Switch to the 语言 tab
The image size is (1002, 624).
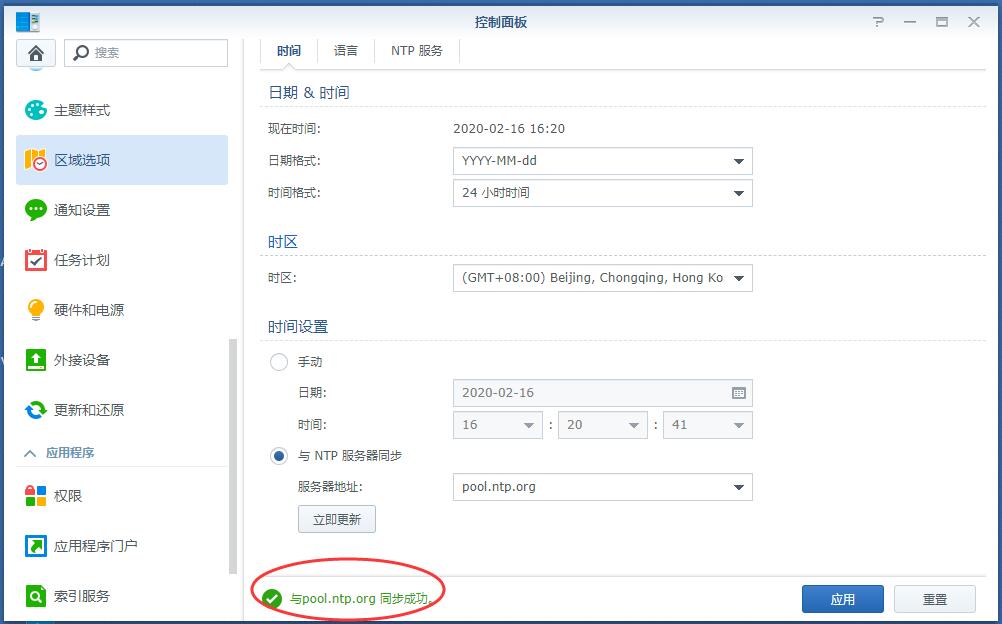point(346,51)
